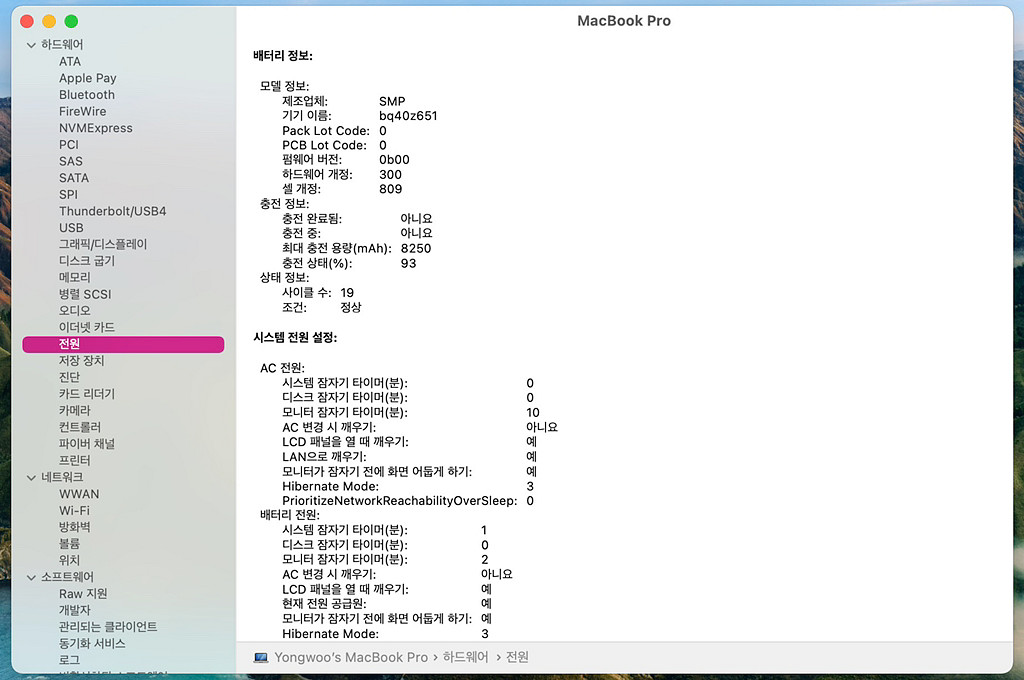The image size is (1024, 680).
Task: Select 그래픽/디스플레이 in the sidebar
Action: pos(102,244)
